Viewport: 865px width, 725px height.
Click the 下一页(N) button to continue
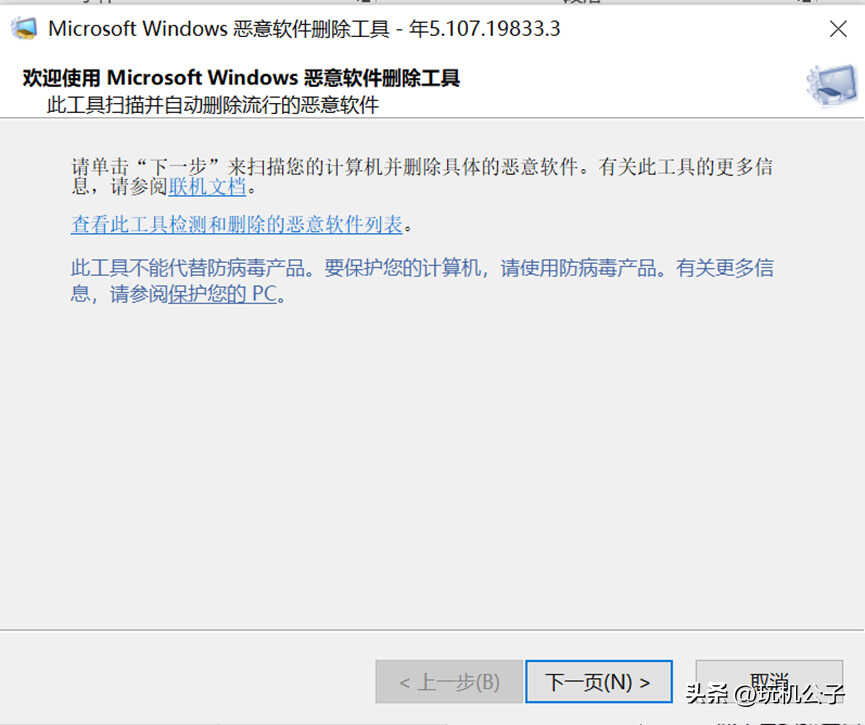click(x=599, y=682)
